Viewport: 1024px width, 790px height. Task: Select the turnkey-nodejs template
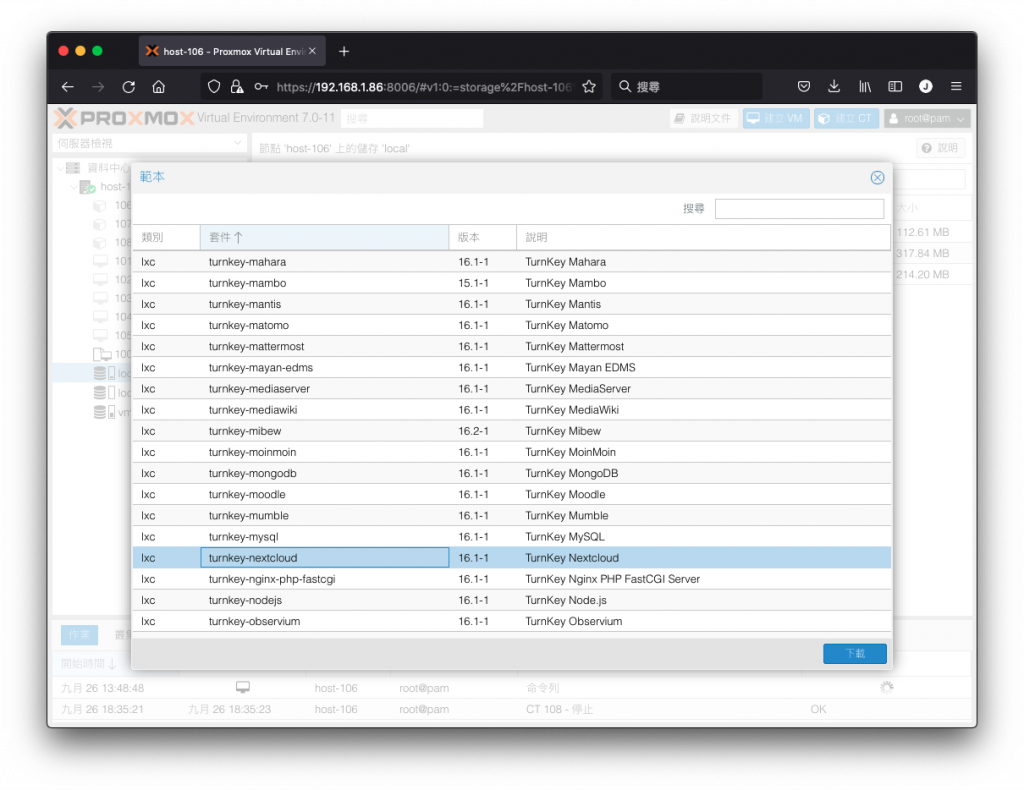point(512,600)
